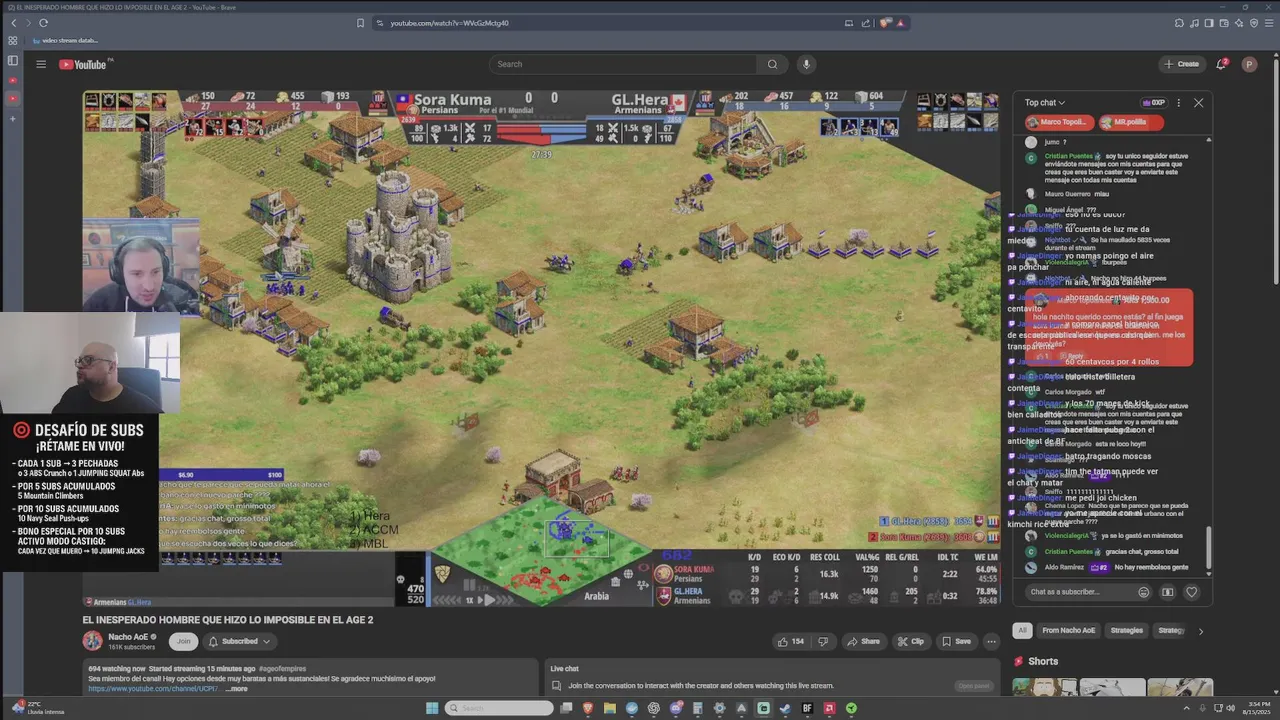Open more actions ellipsis under video
This screenshot has width=1280, height=720.
(x=991, y=641)
